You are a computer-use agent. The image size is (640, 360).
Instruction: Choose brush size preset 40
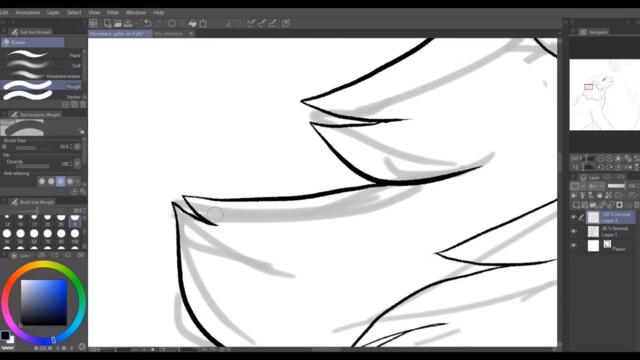click(7, 236)
